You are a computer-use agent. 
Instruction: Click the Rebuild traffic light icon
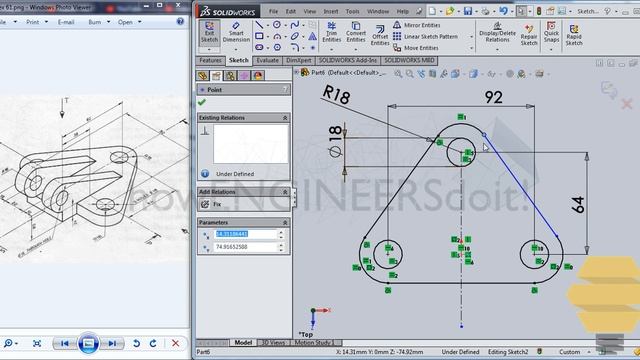tap(539, 11)
